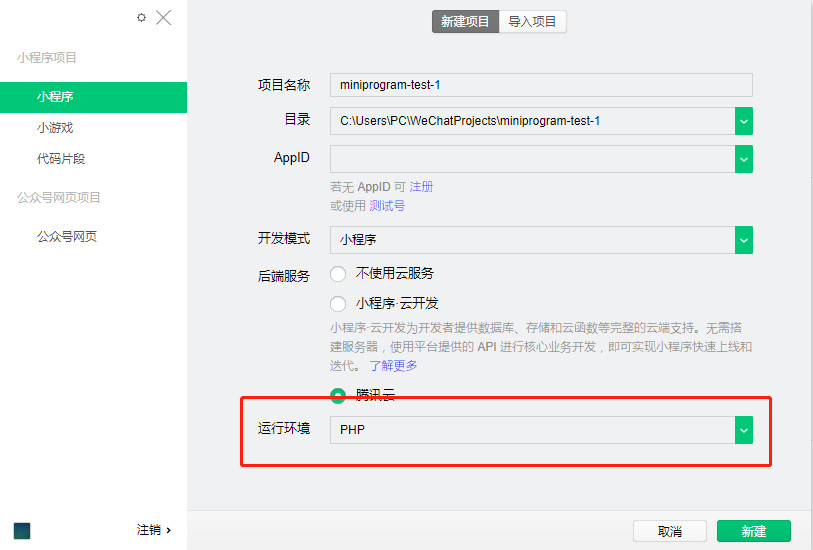The height and width of the screenshot is (550, 813).
Task: Click the 目录 path field
Action: click(532, 121)
